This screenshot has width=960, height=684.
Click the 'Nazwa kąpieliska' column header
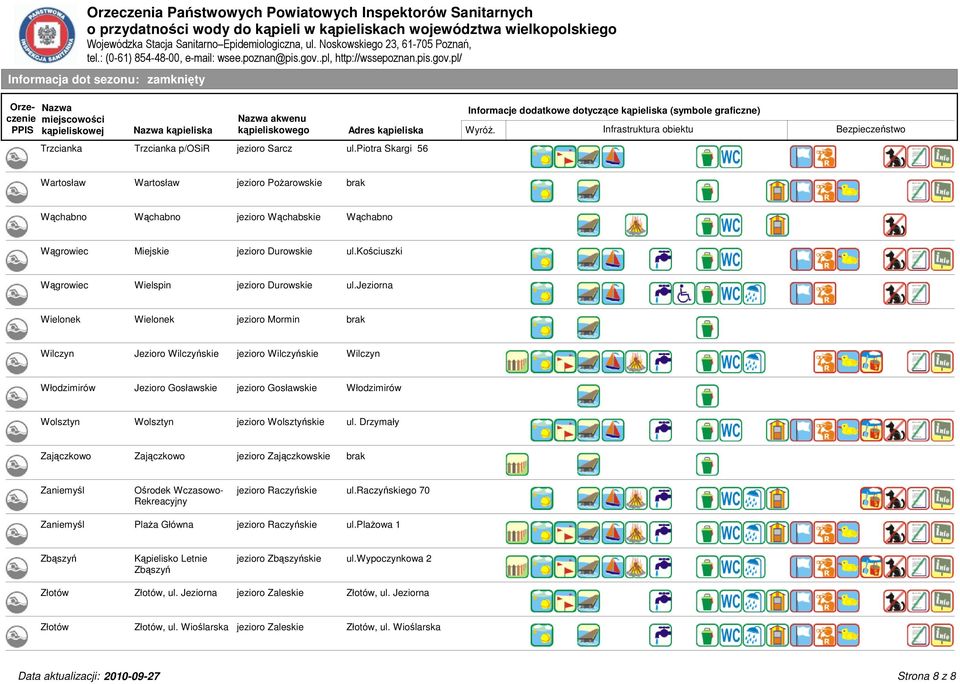click(x=173, y=130)
